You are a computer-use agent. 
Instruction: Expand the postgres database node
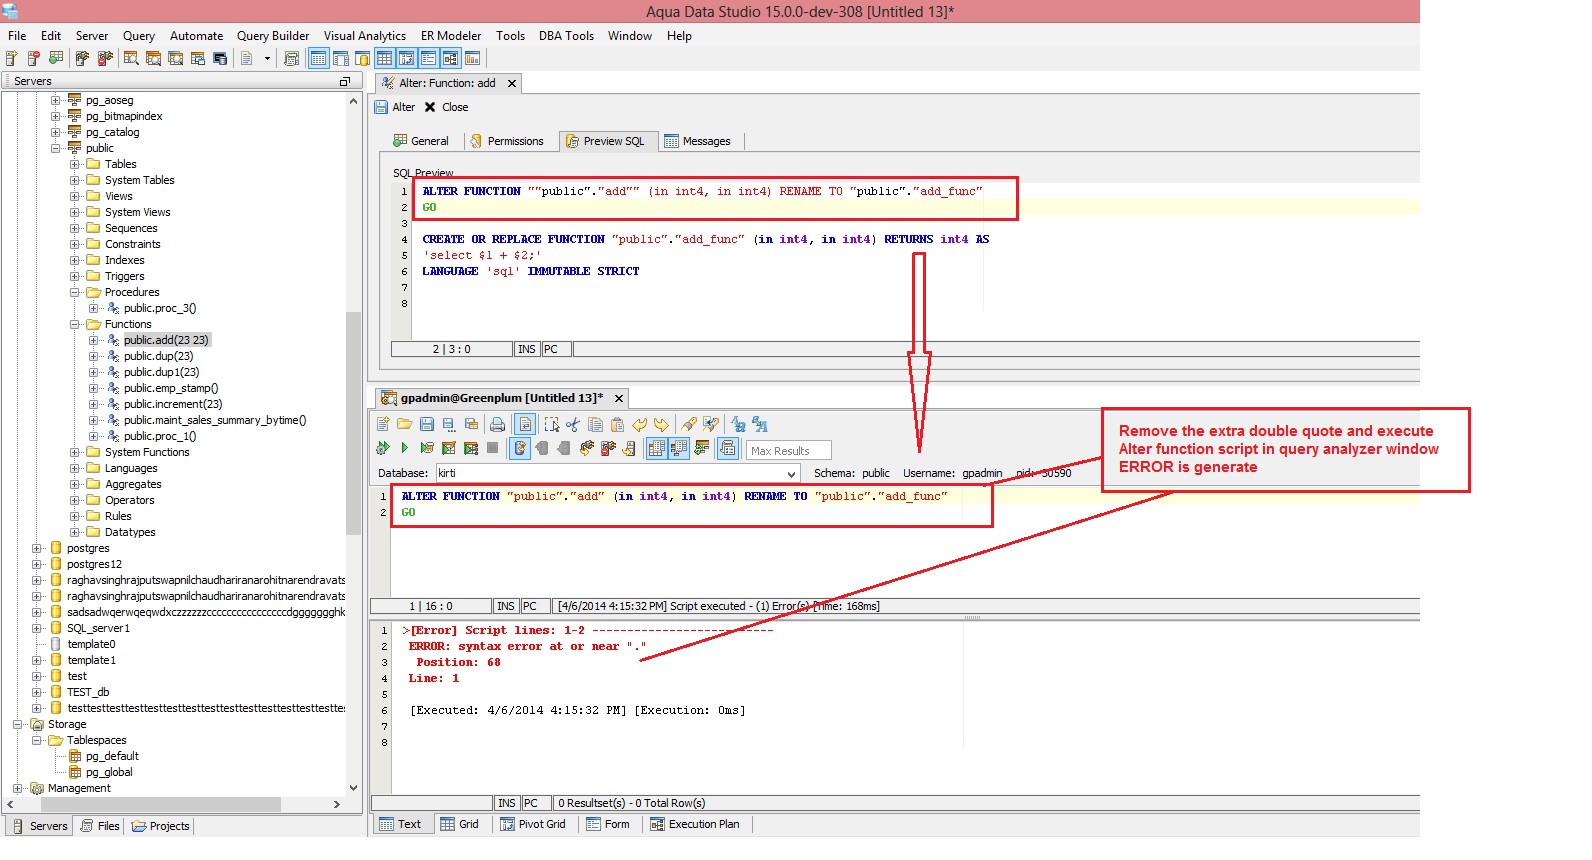(37, 548)
